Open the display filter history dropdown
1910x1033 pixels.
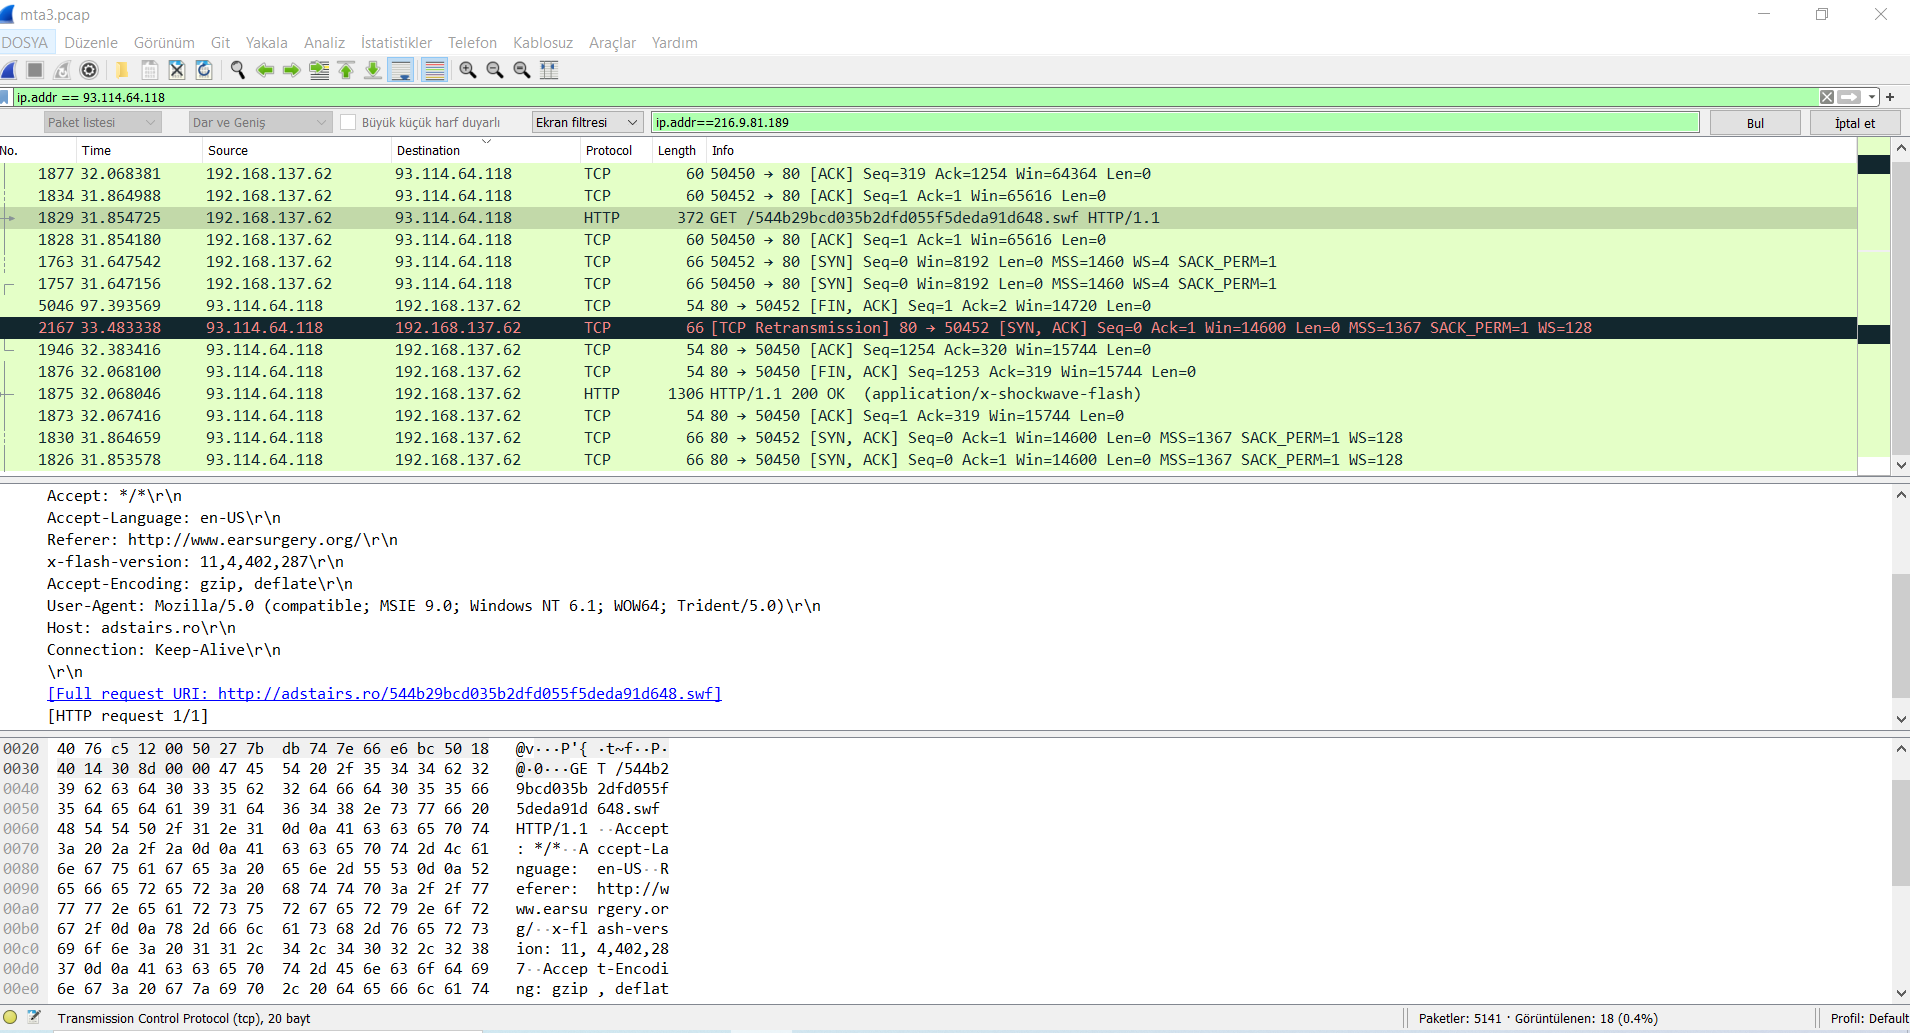(x=1871, y=97)
